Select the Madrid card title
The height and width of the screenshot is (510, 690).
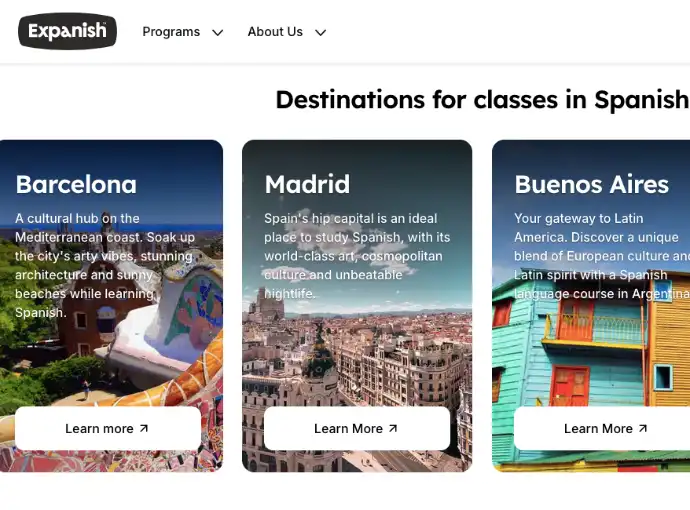tap(307, 184)
